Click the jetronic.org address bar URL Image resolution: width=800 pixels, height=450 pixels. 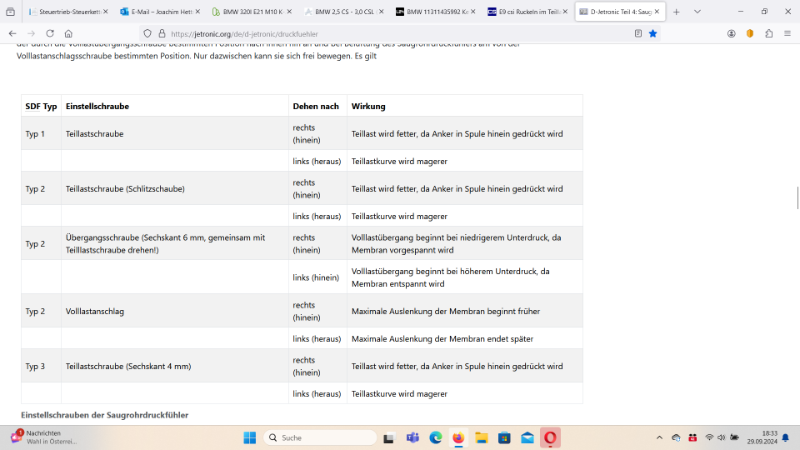[250, 33]
